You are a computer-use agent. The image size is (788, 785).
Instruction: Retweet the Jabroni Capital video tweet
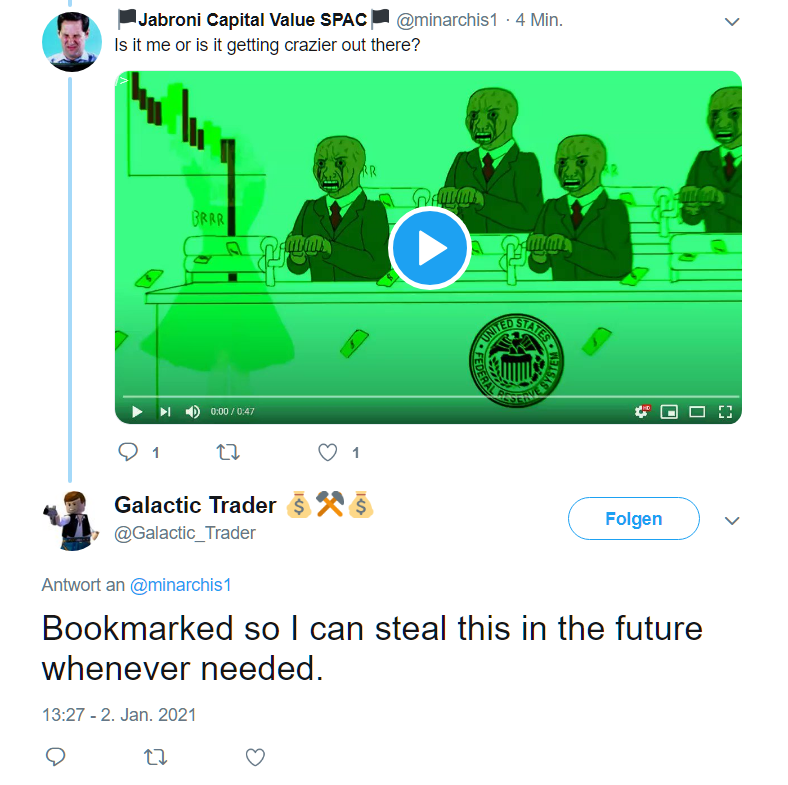tap(228, 452)
